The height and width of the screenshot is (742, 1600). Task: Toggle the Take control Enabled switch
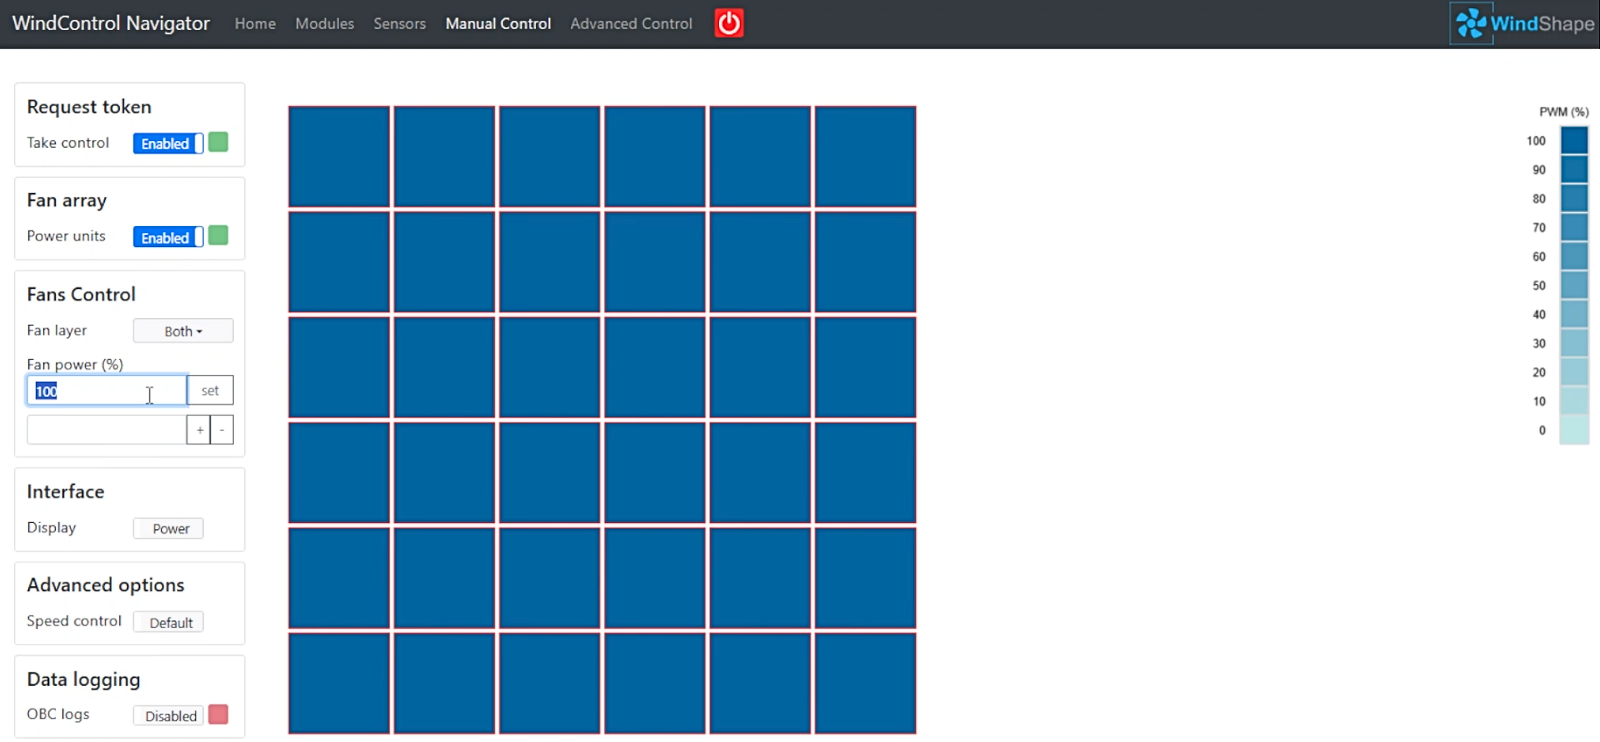[167, 143]
